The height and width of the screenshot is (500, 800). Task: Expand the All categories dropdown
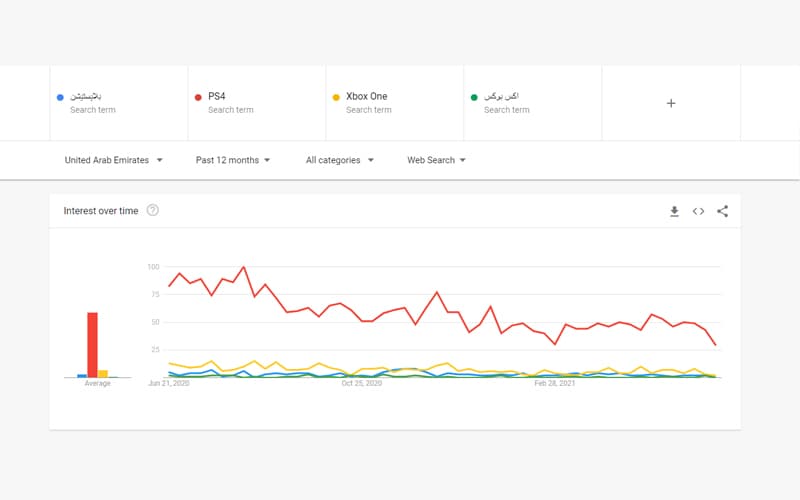coord(339,160)
